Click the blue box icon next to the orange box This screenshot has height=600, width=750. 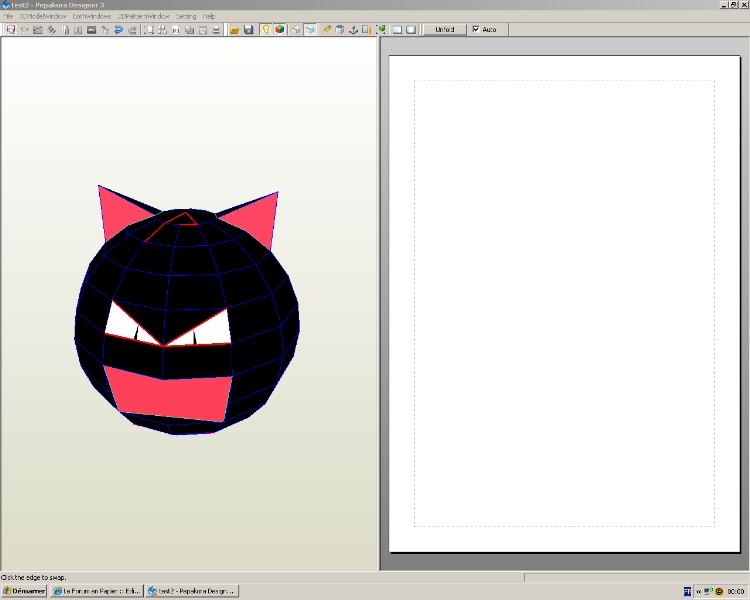310,30
